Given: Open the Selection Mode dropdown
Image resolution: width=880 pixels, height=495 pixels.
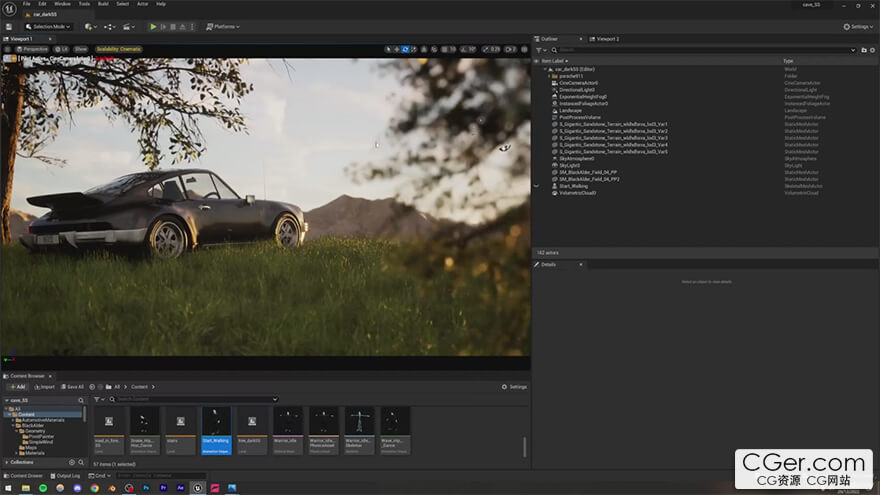Looking at the screenshot, I should pyautogui.click(x=47, y=27).
